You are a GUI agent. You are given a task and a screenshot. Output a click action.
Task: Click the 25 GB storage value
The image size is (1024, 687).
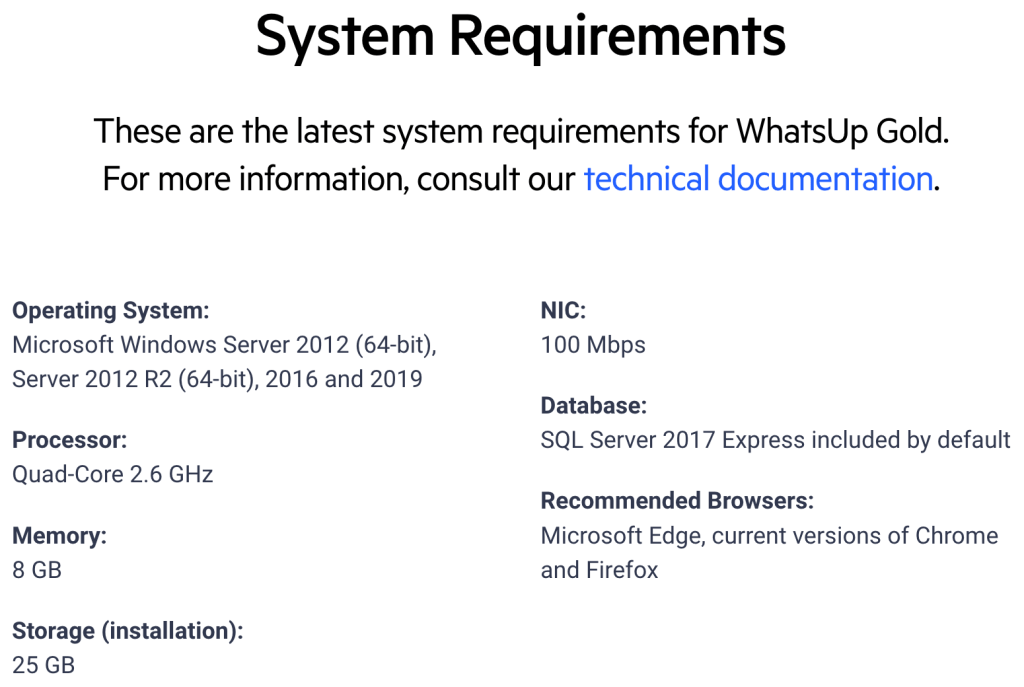click(x=43, y=665)
